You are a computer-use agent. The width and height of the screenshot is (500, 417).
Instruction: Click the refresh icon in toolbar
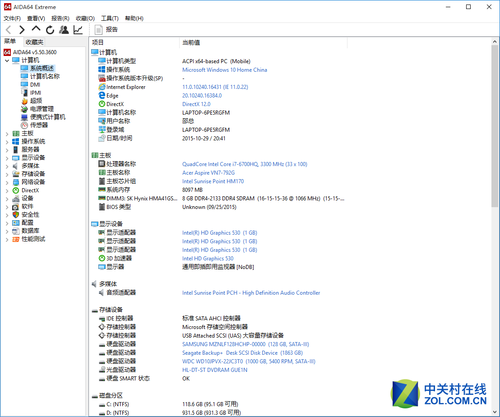coord(50,30)
